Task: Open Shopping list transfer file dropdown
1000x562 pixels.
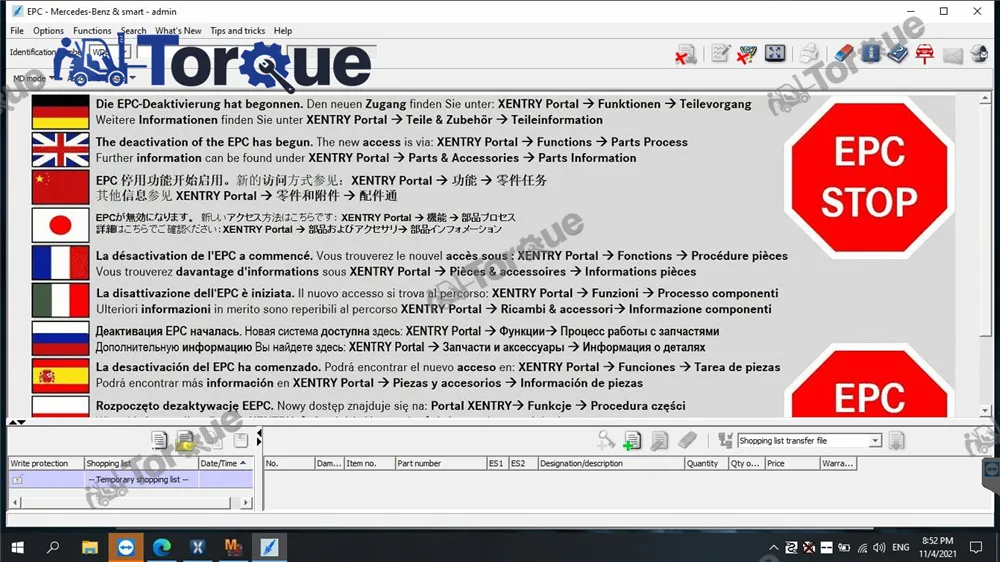Action: pos(875,441)
